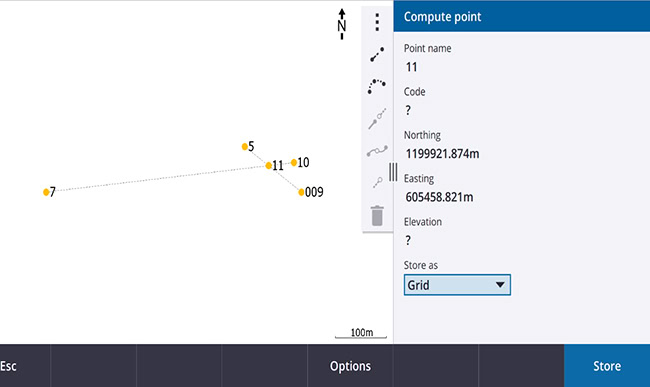Select the draw line tool icon
Screen dimensions: 650x387
coord(377,55)
